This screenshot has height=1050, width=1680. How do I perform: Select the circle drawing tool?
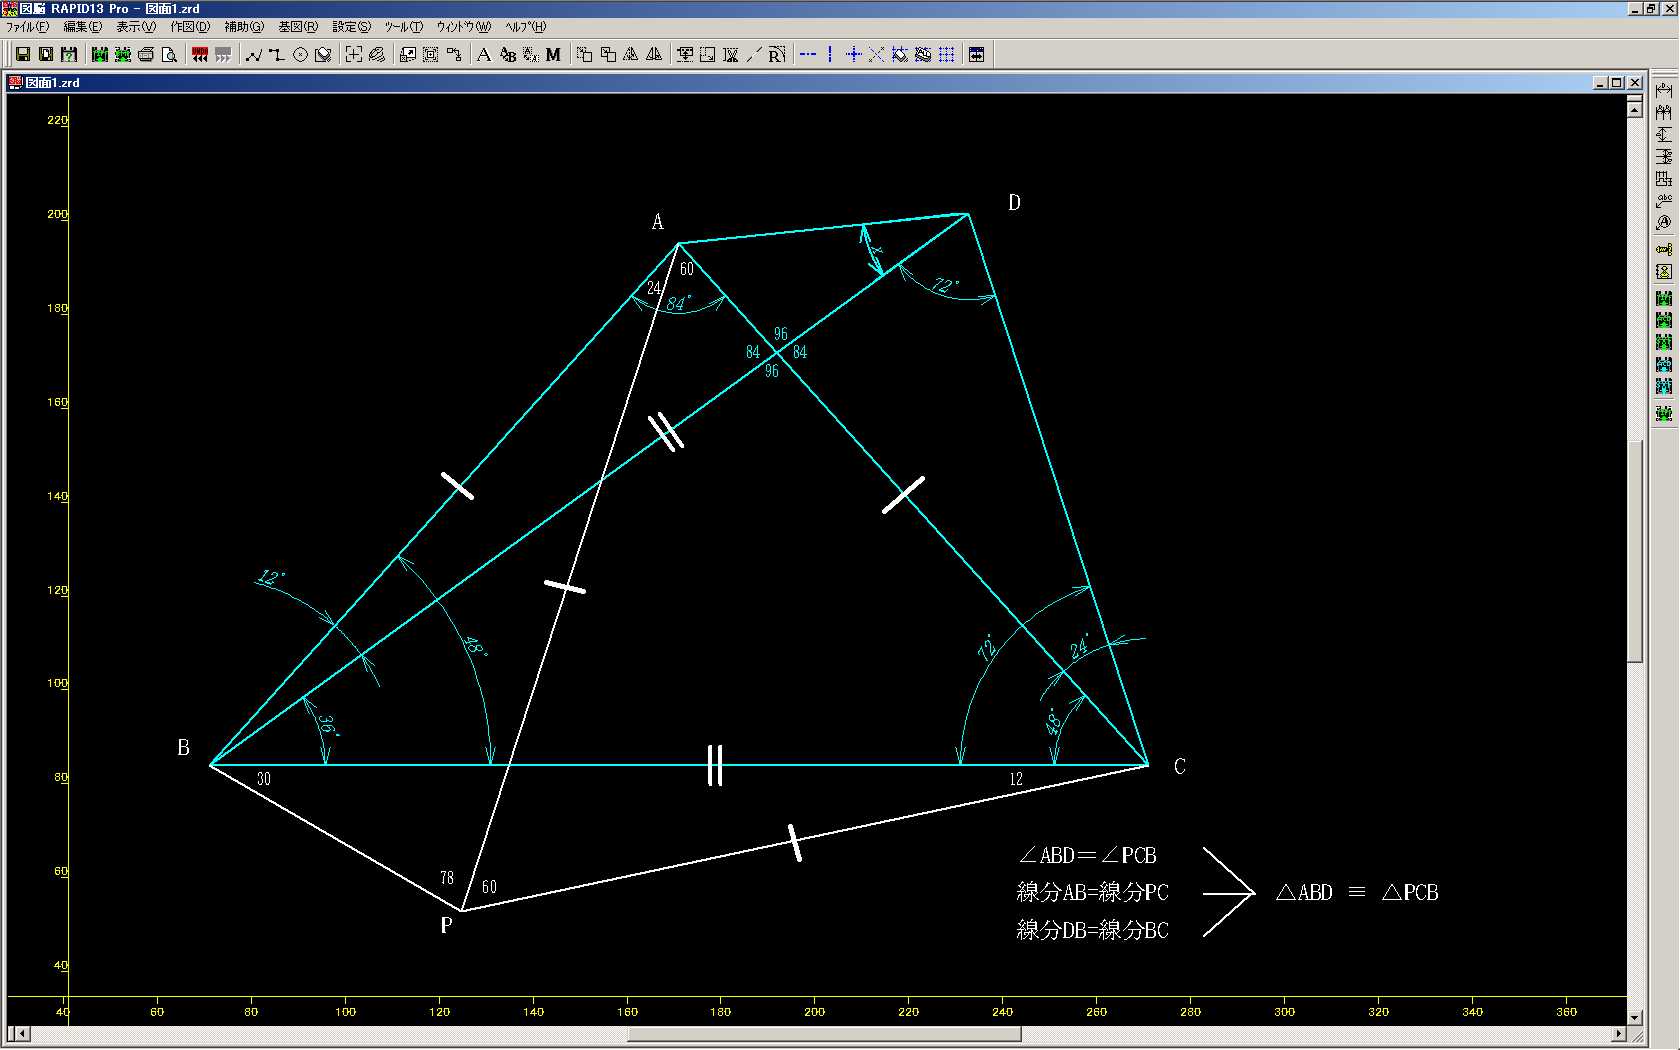pos(300,54)
